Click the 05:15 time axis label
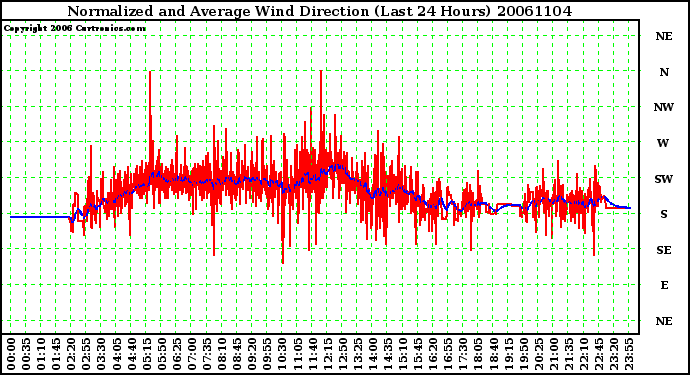Image resolution: width=690 pixels, height=375 pixels. pos(147,354)
